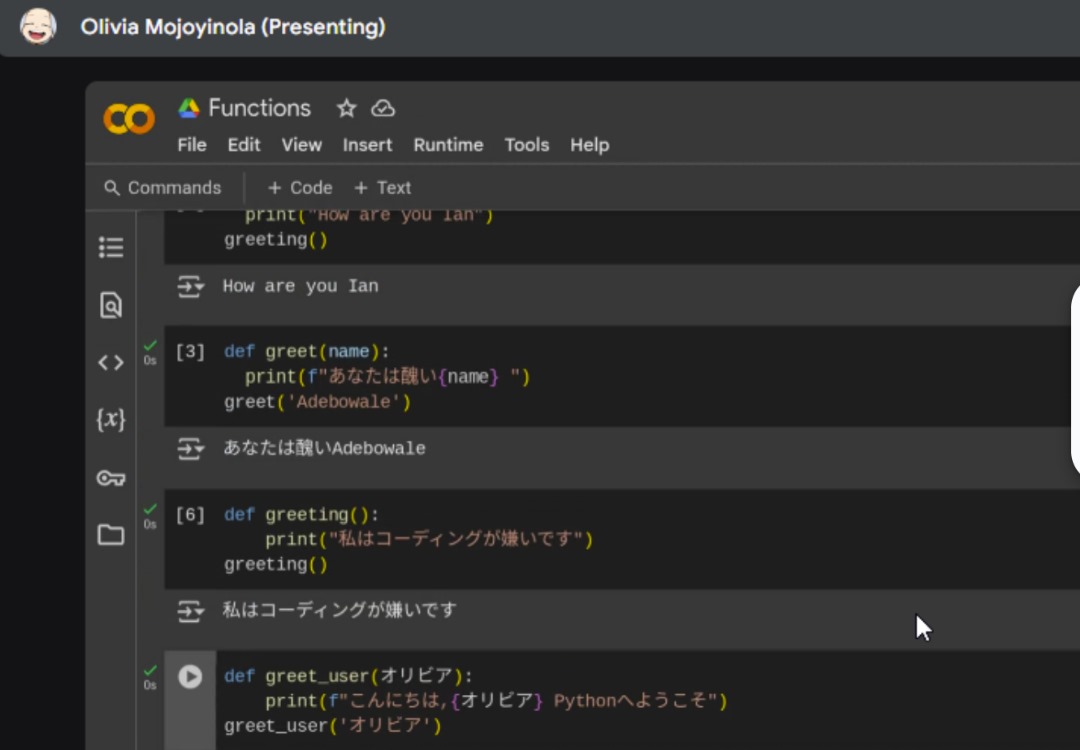Open output options for the 'How are you Ian' output
Viewport: 1080px width, 750px height.
[x=189, y=287]
